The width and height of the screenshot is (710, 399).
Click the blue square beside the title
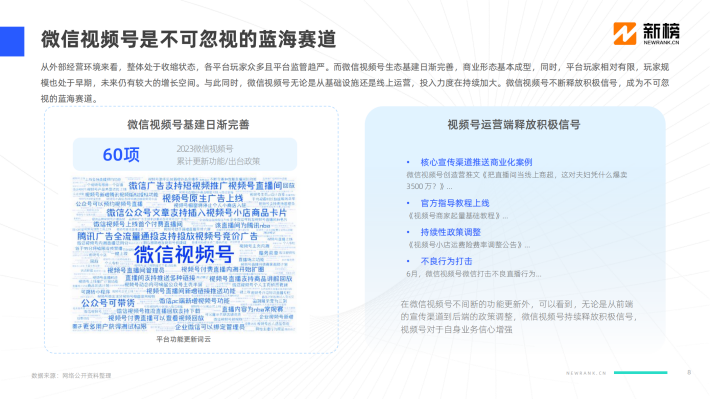pos(12,41)
